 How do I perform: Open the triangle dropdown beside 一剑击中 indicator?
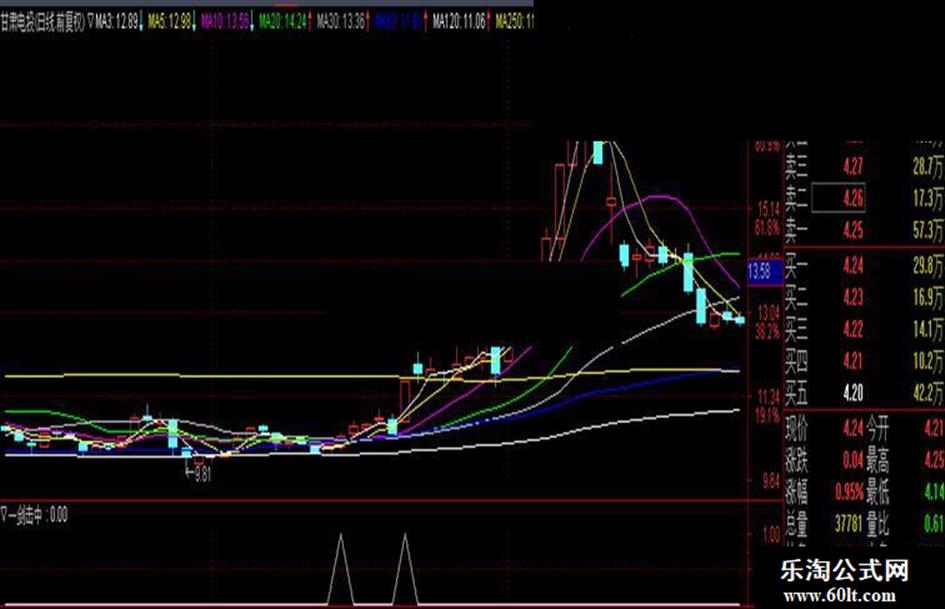[4, 516]
